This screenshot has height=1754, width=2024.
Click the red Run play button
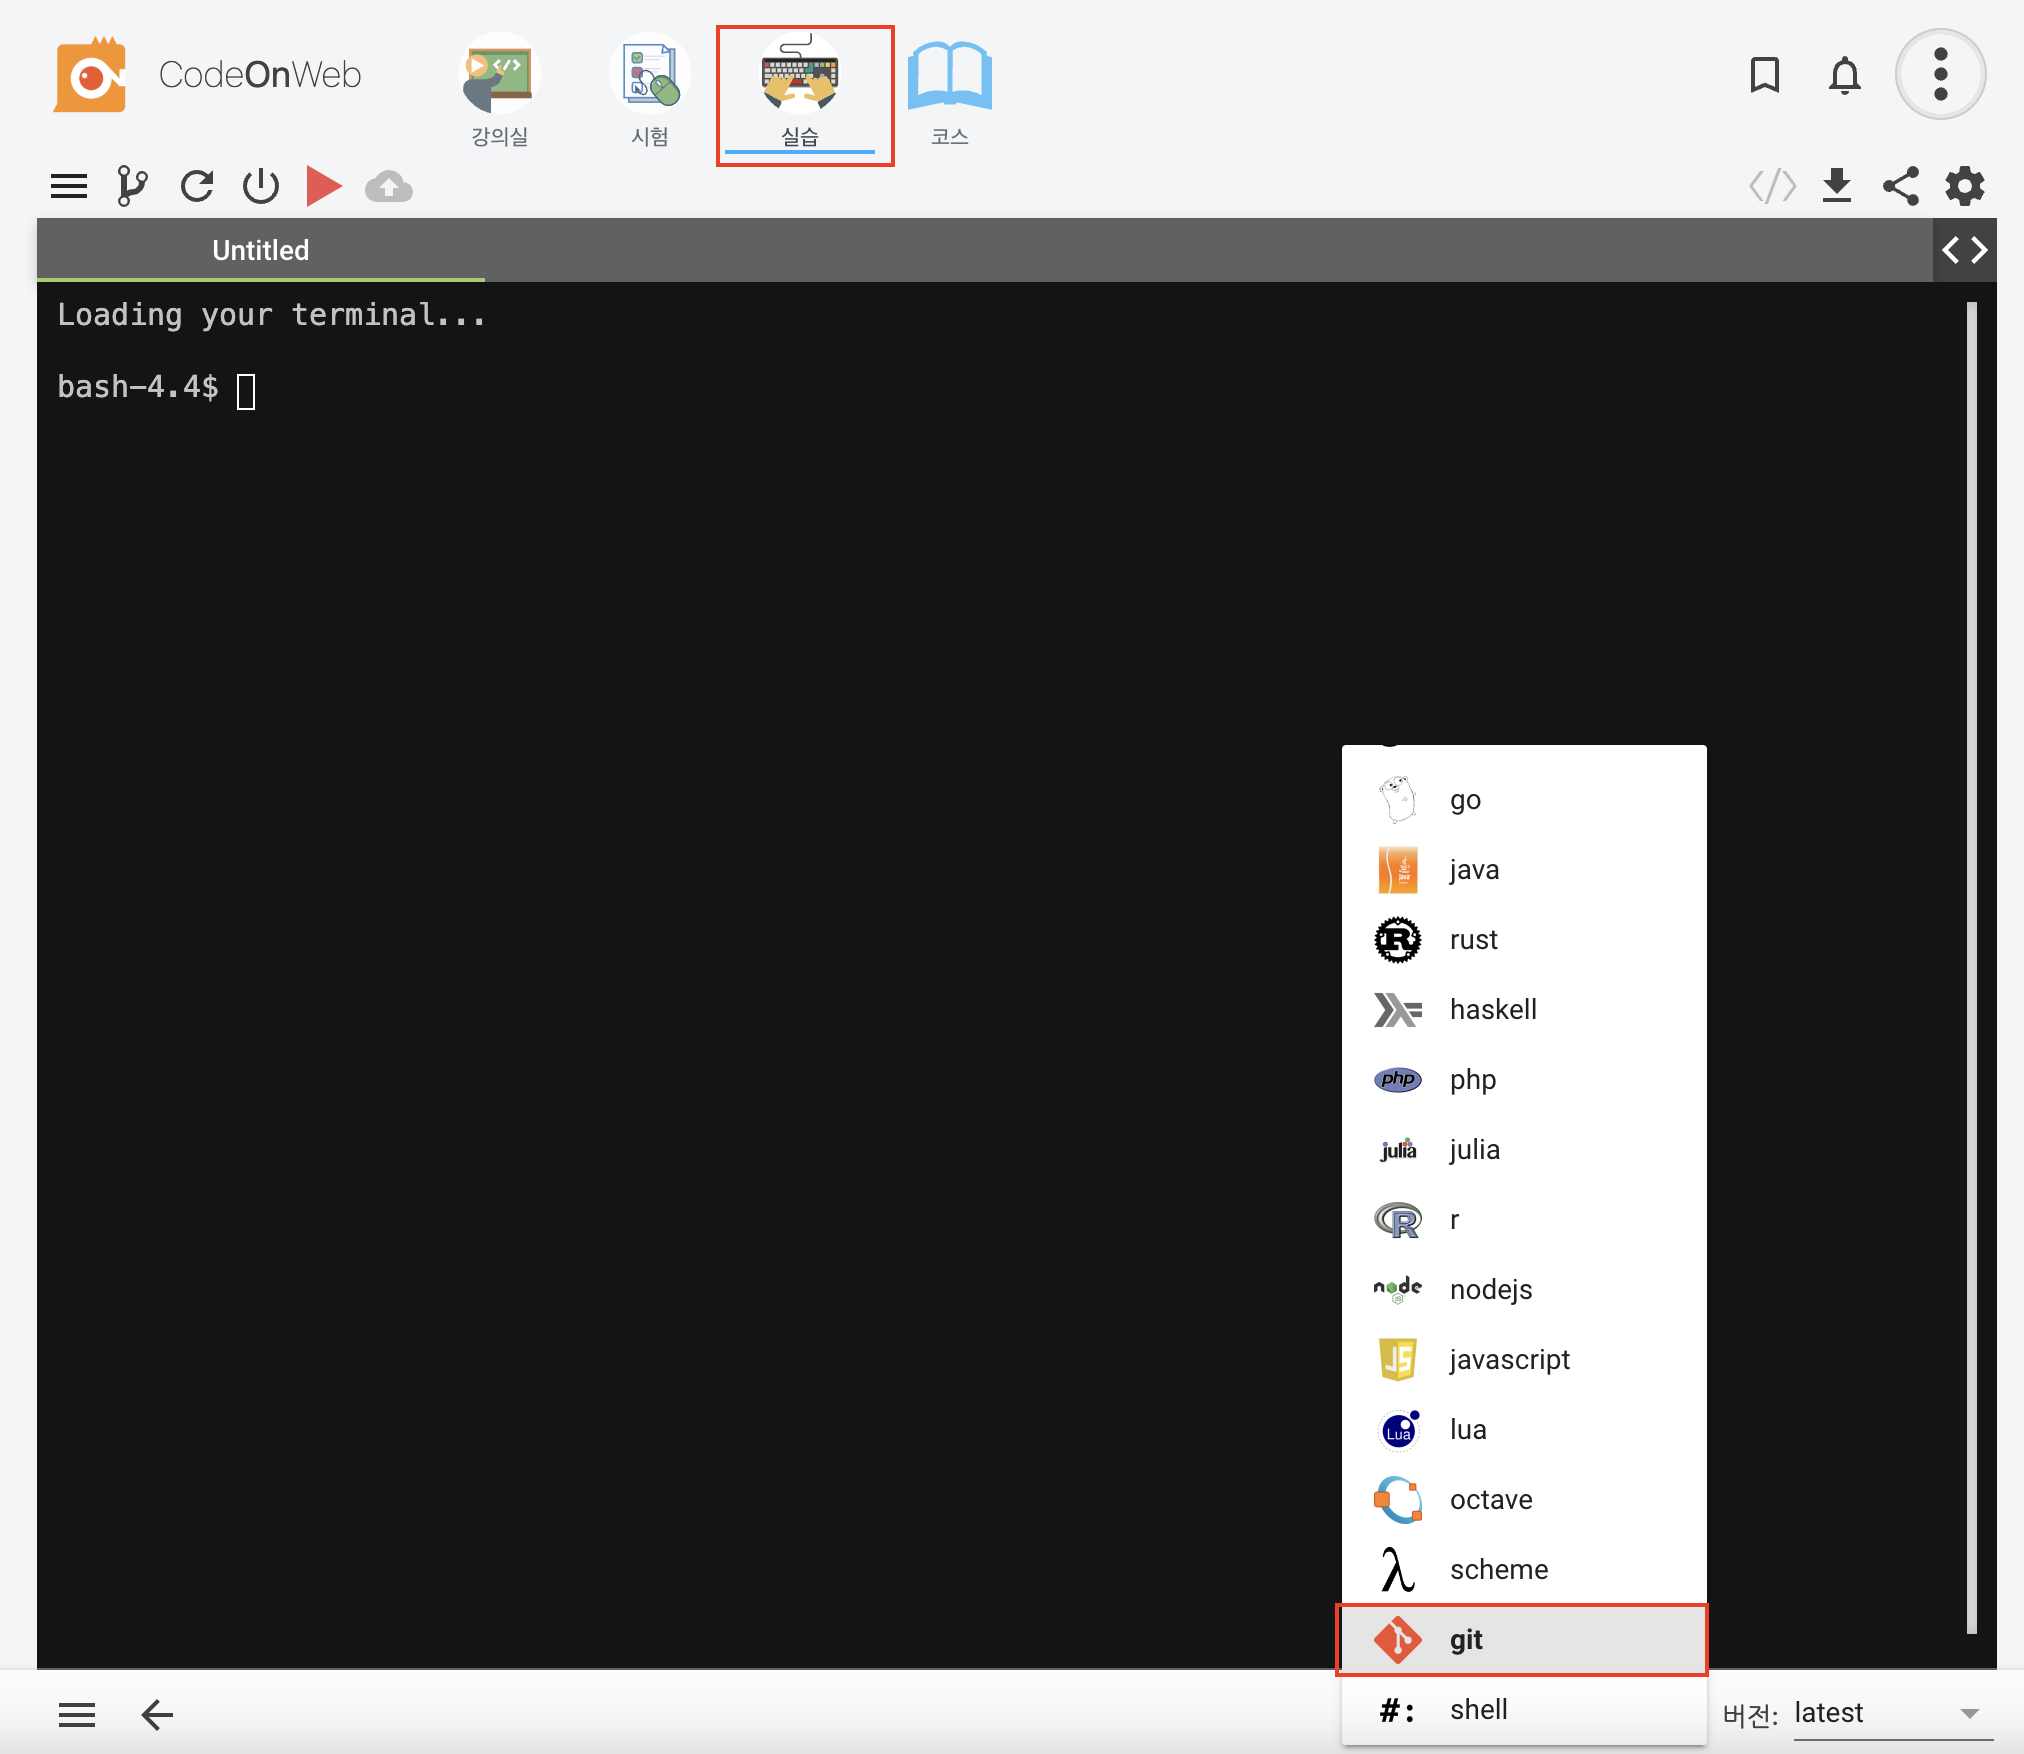tap(323, 187)
